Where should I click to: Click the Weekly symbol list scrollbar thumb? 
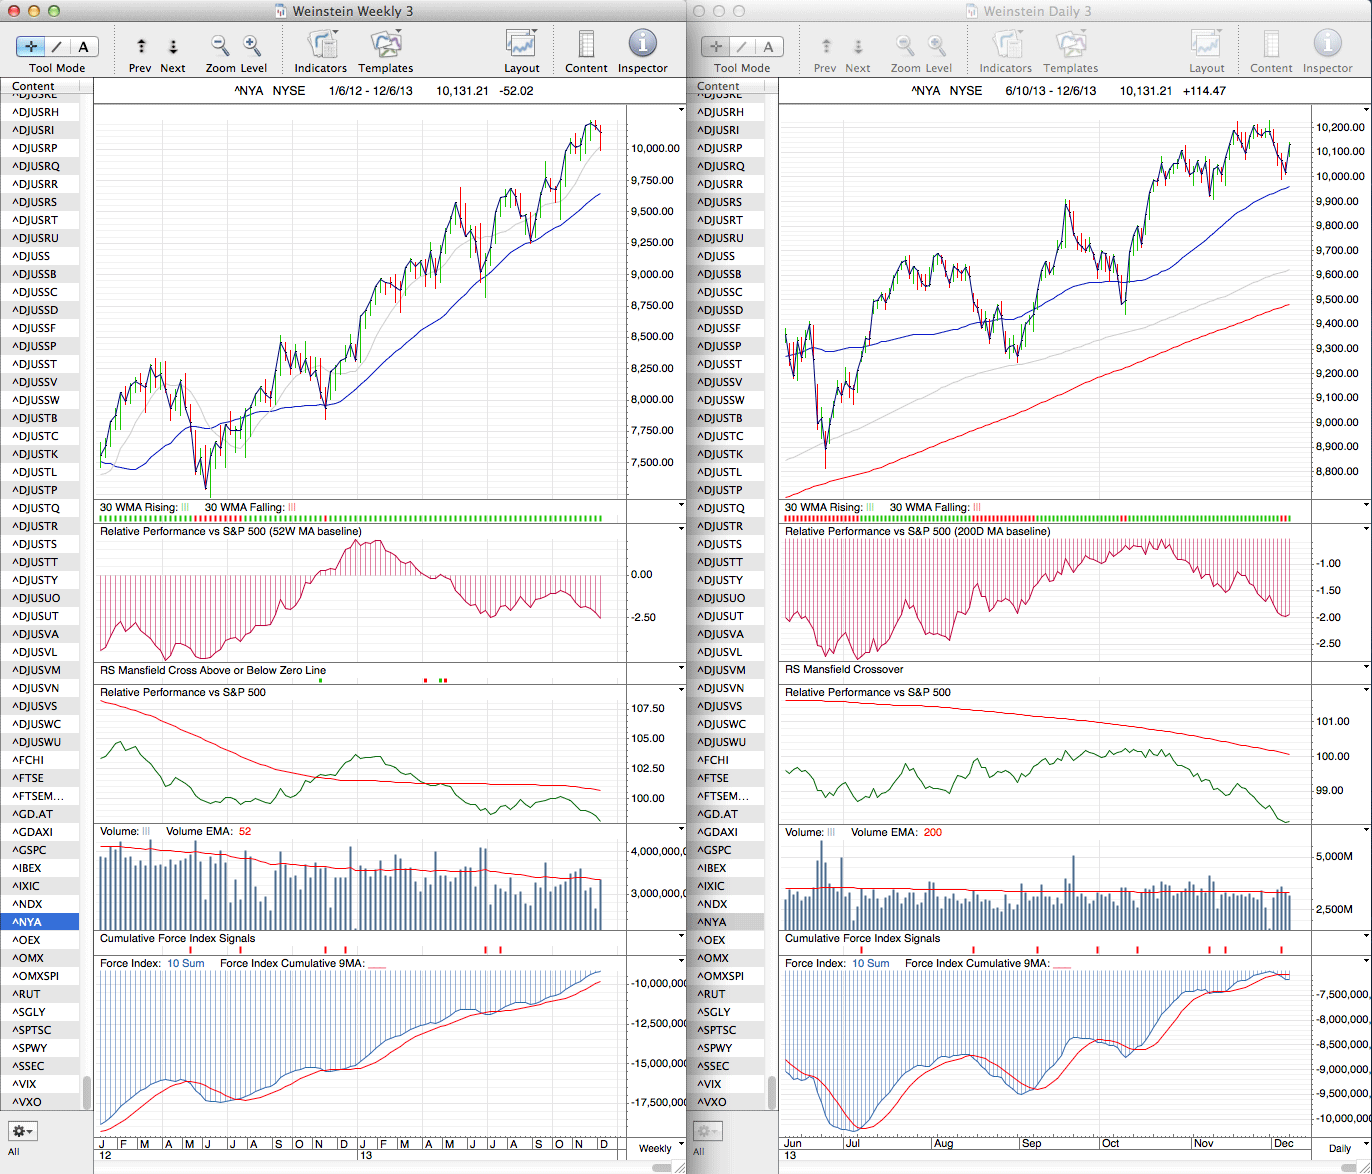pos(87,1090)
